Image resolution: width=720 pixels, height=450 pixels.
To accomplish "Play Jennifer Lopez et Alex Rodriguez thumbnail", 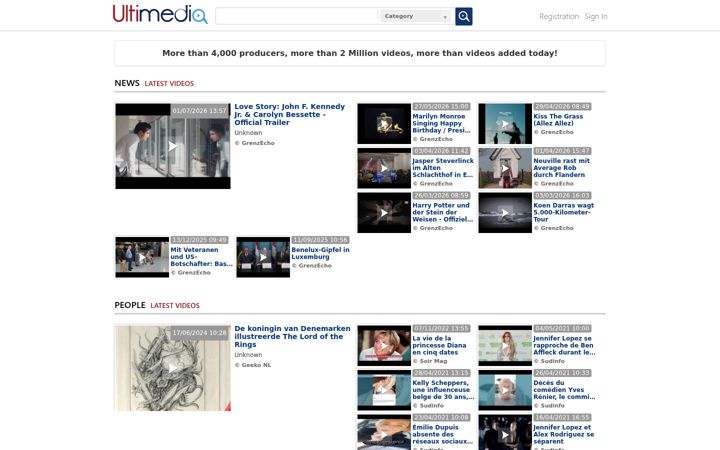I will point(505,433).
